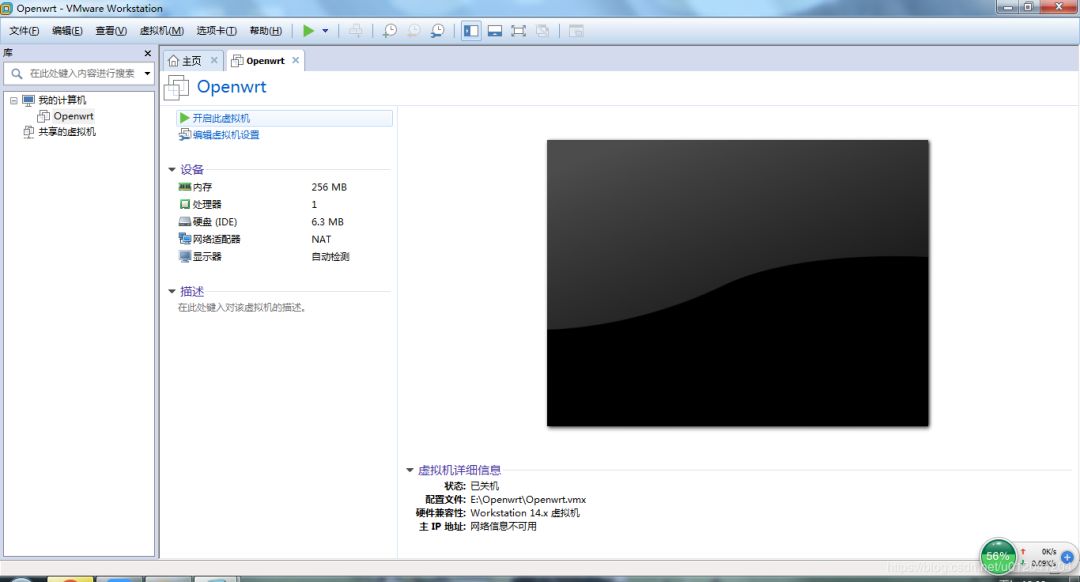Viewport: 1080px width, 582px height.
Task: Click the config file path E:\Openwrt\Openwrt.vmx
Action: click(528, 499)
